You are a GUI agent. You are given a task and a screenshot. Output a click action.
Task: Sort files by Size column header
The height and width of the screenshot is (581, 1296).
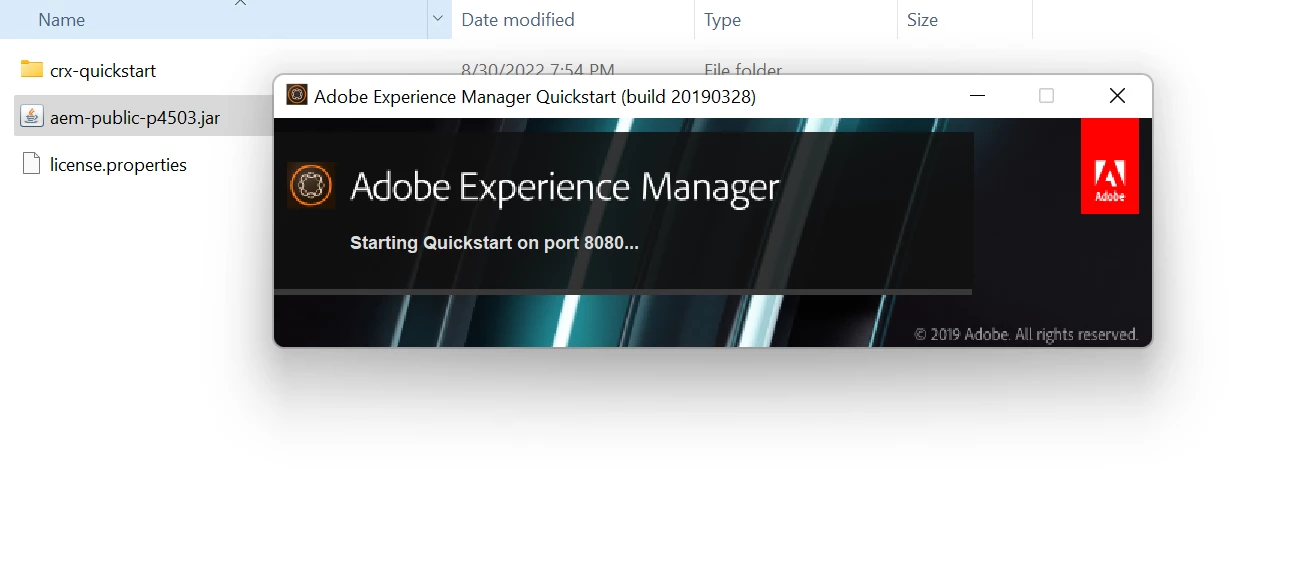click(922, 20)
